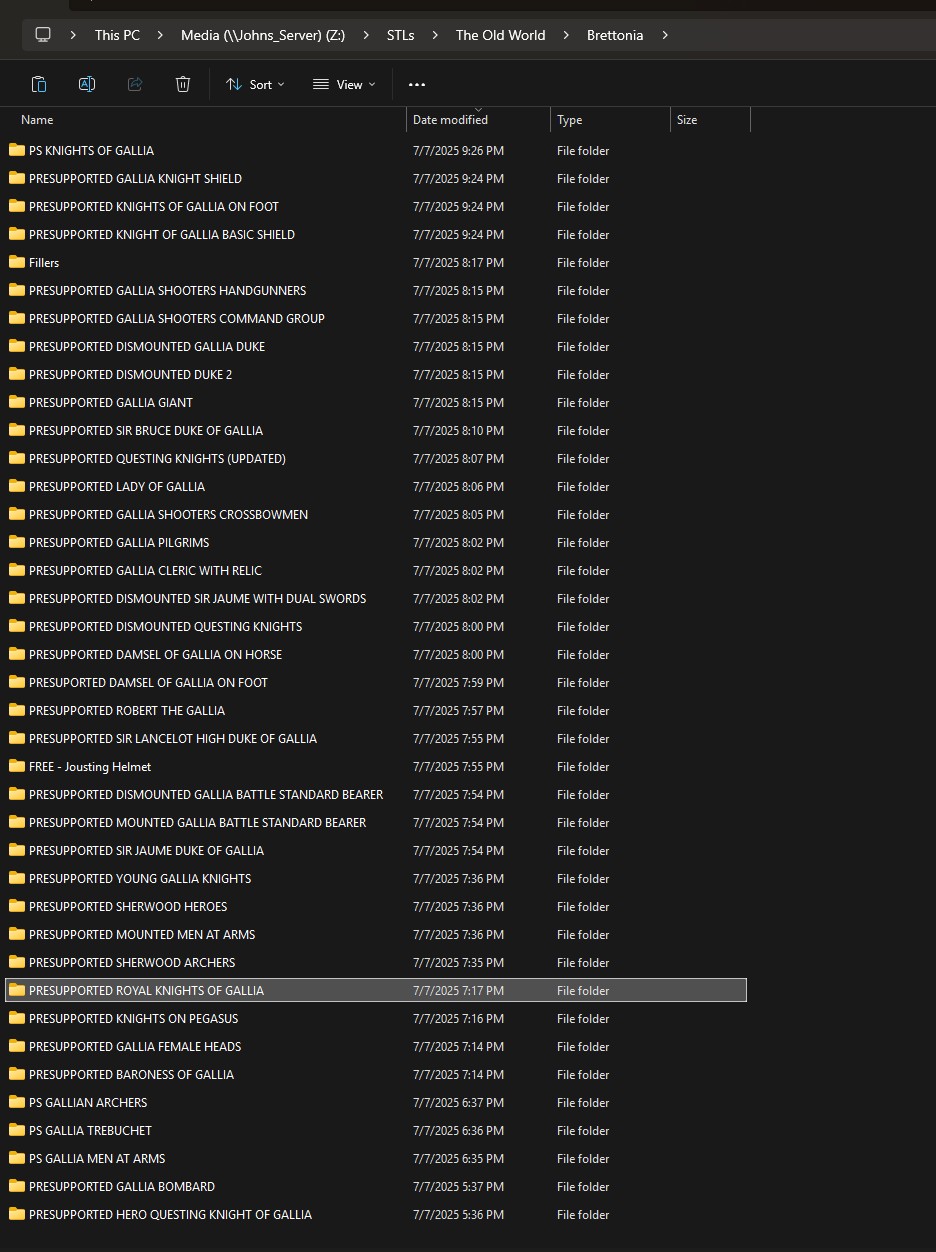The image size is (936, 1252).
Task: Click the Brettonia breadcrumb
Action: (615, 35)
